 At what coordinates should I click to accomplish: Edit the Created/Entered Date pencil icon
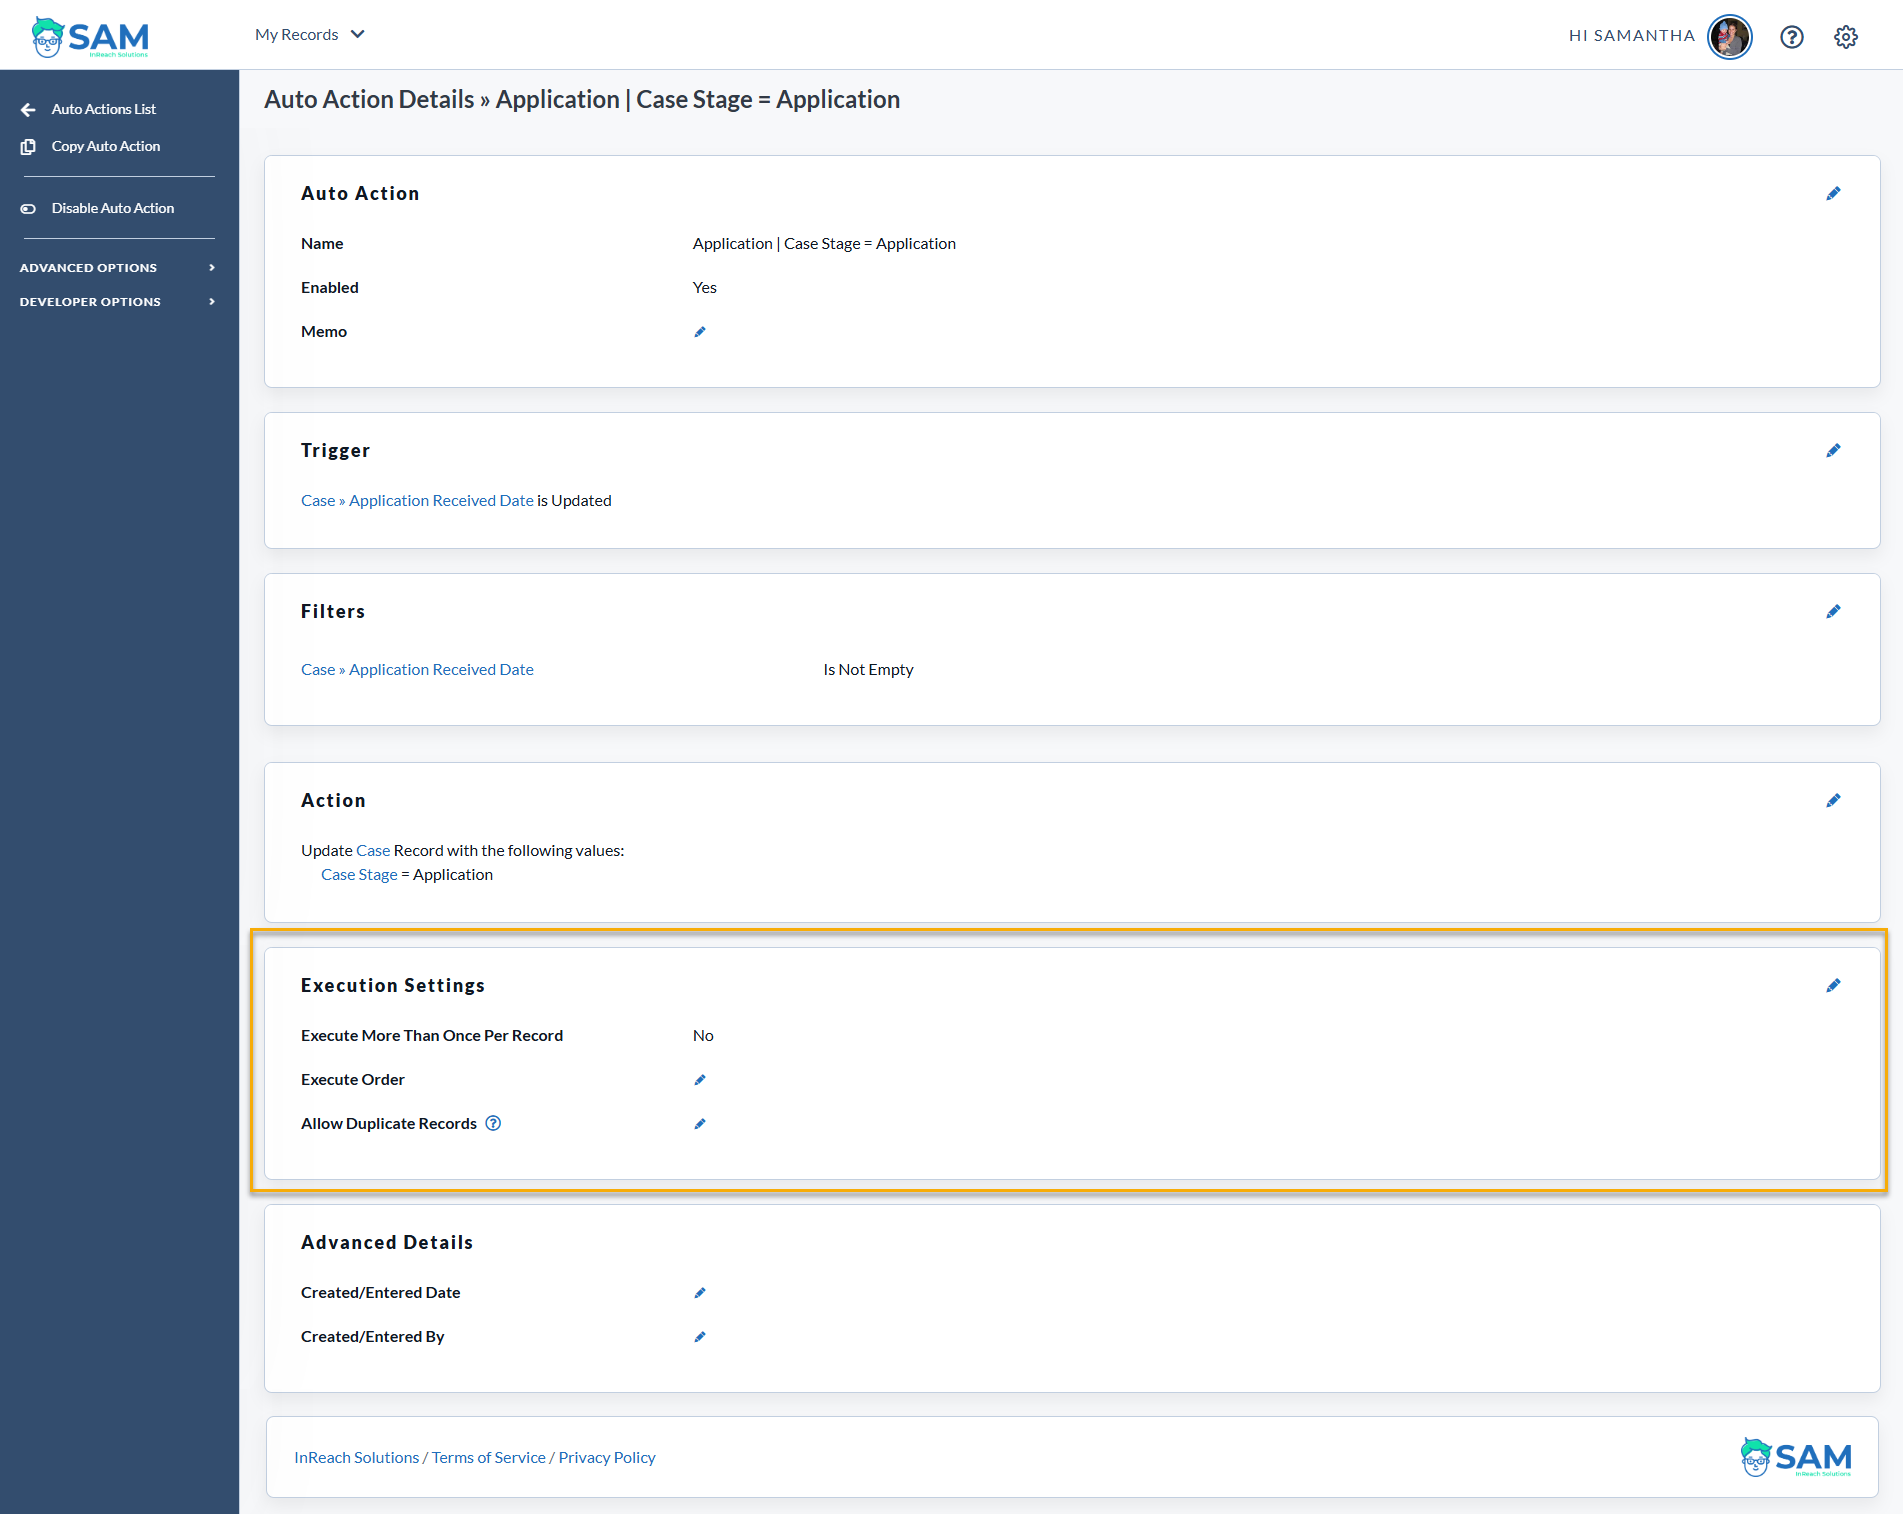(700, 1293)
